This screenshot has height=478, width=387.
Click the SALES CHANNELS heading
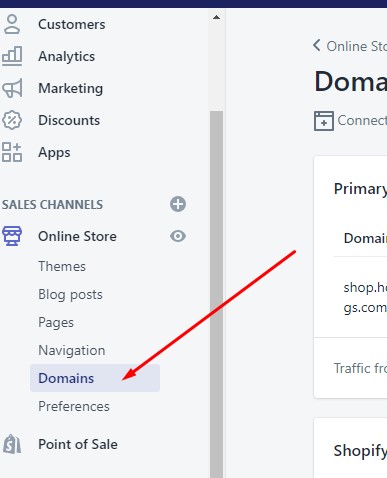(x=52, y=205)
